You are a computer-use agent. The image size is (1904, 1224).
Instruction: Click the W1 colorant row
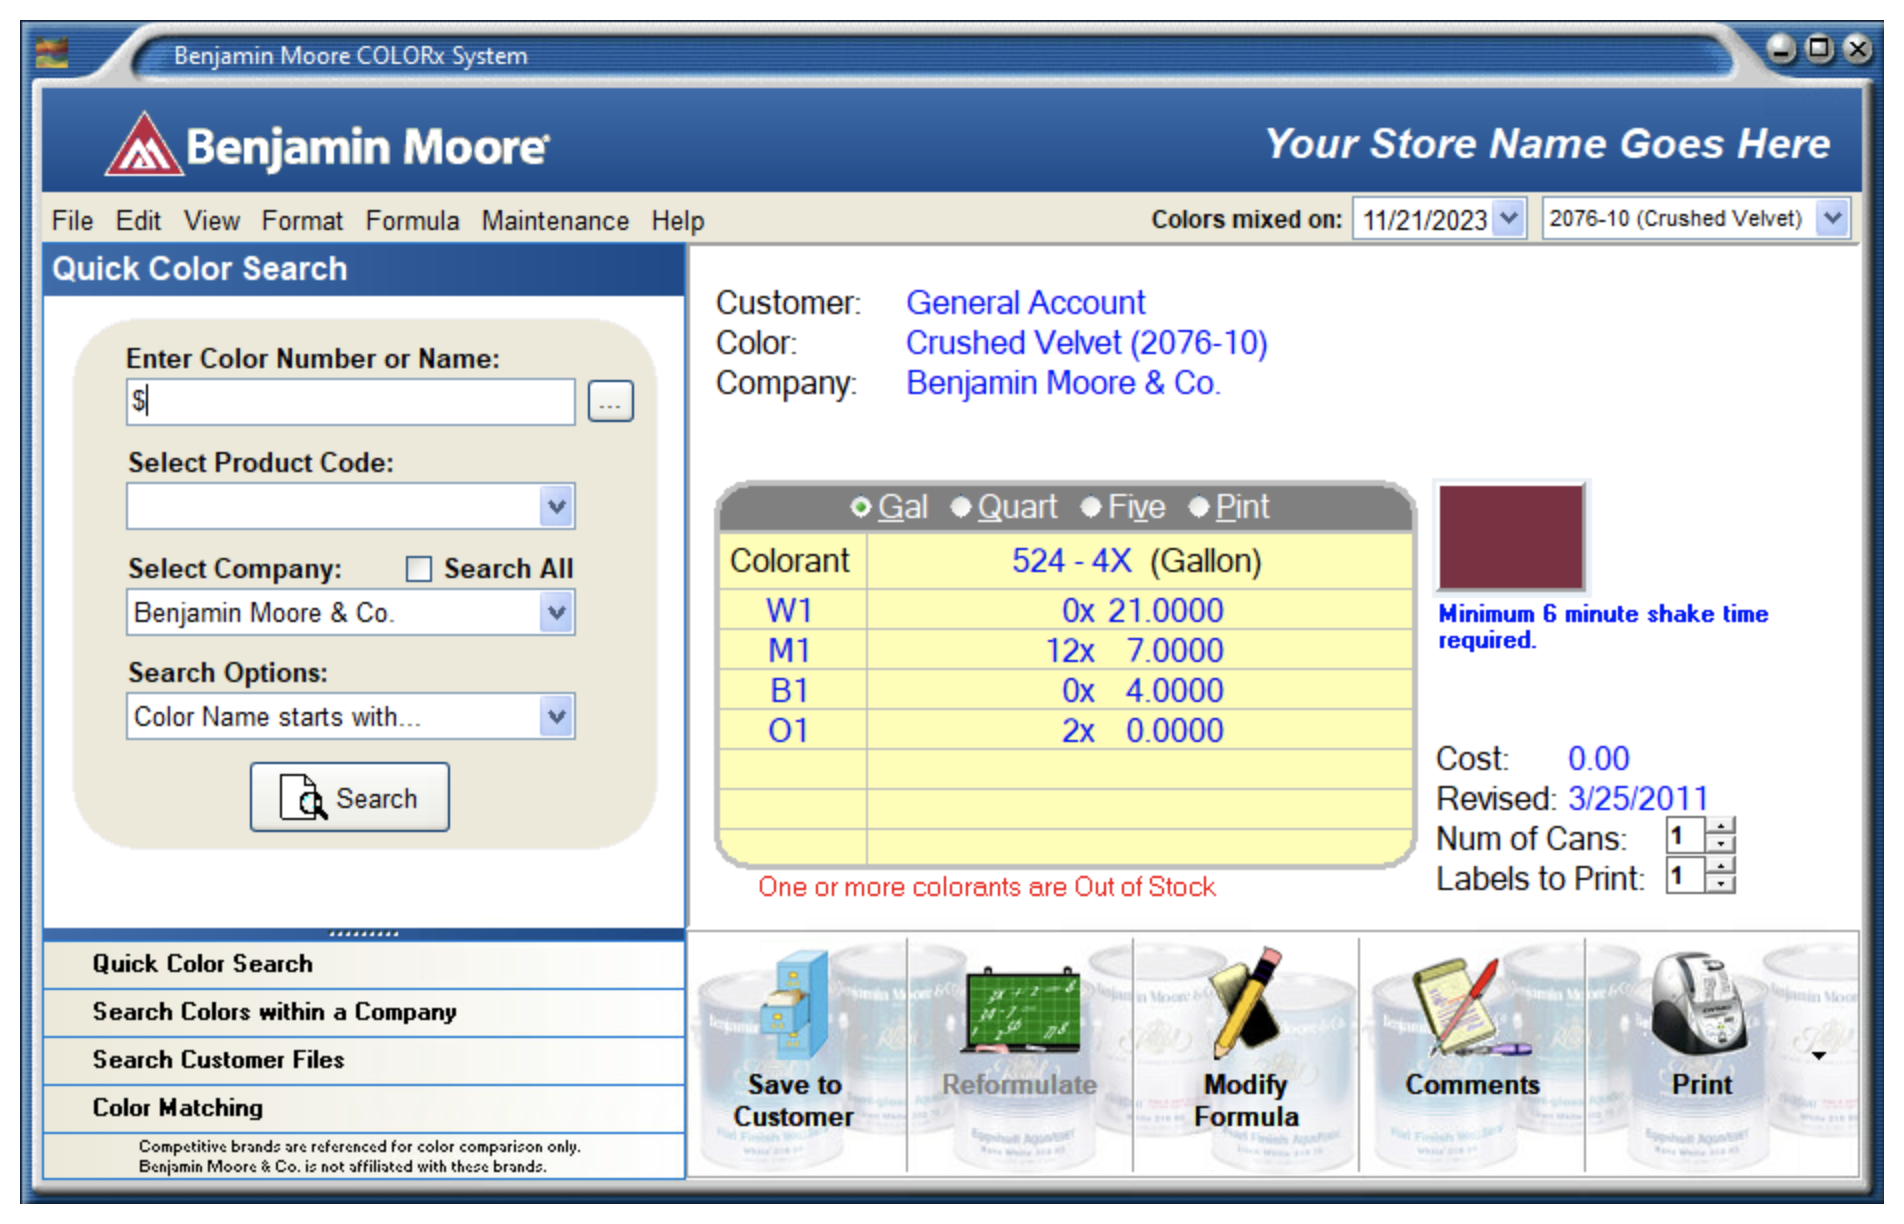[1066, 610]
